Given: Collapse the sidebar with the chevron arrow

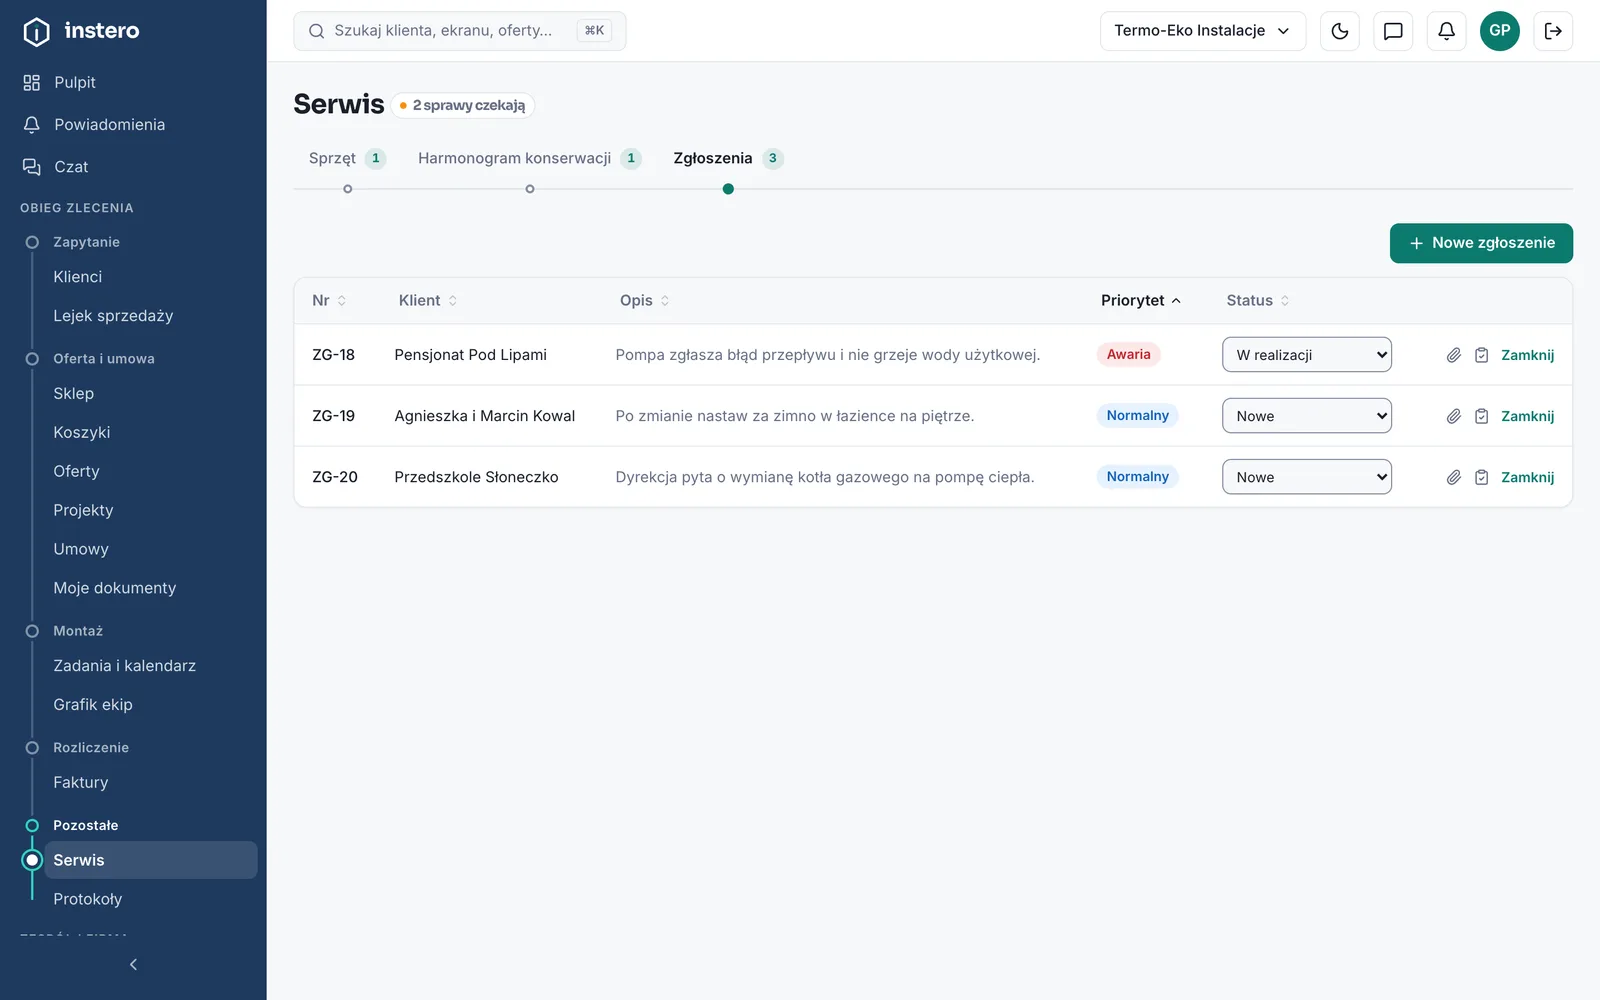Looking at the screenshot, I should (133, 964).
